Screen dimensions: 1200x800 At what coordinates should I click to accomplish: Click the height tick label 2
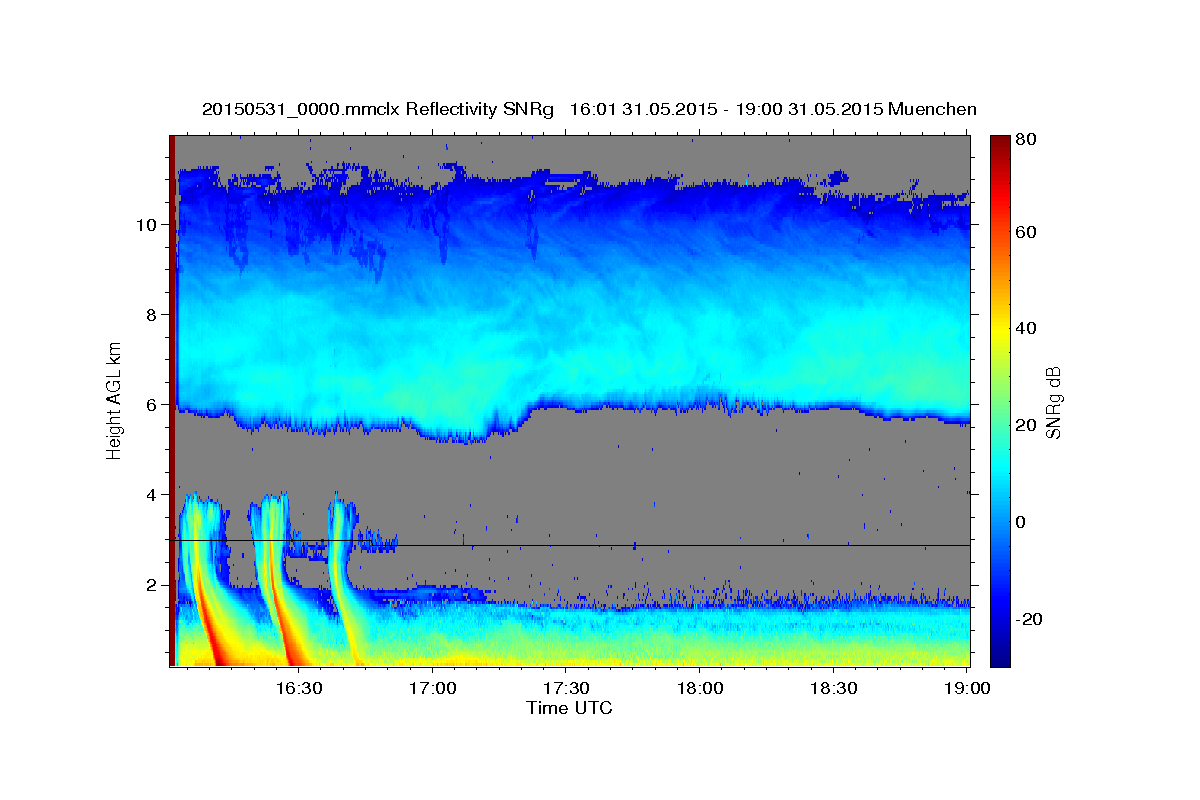coord(152,585)
